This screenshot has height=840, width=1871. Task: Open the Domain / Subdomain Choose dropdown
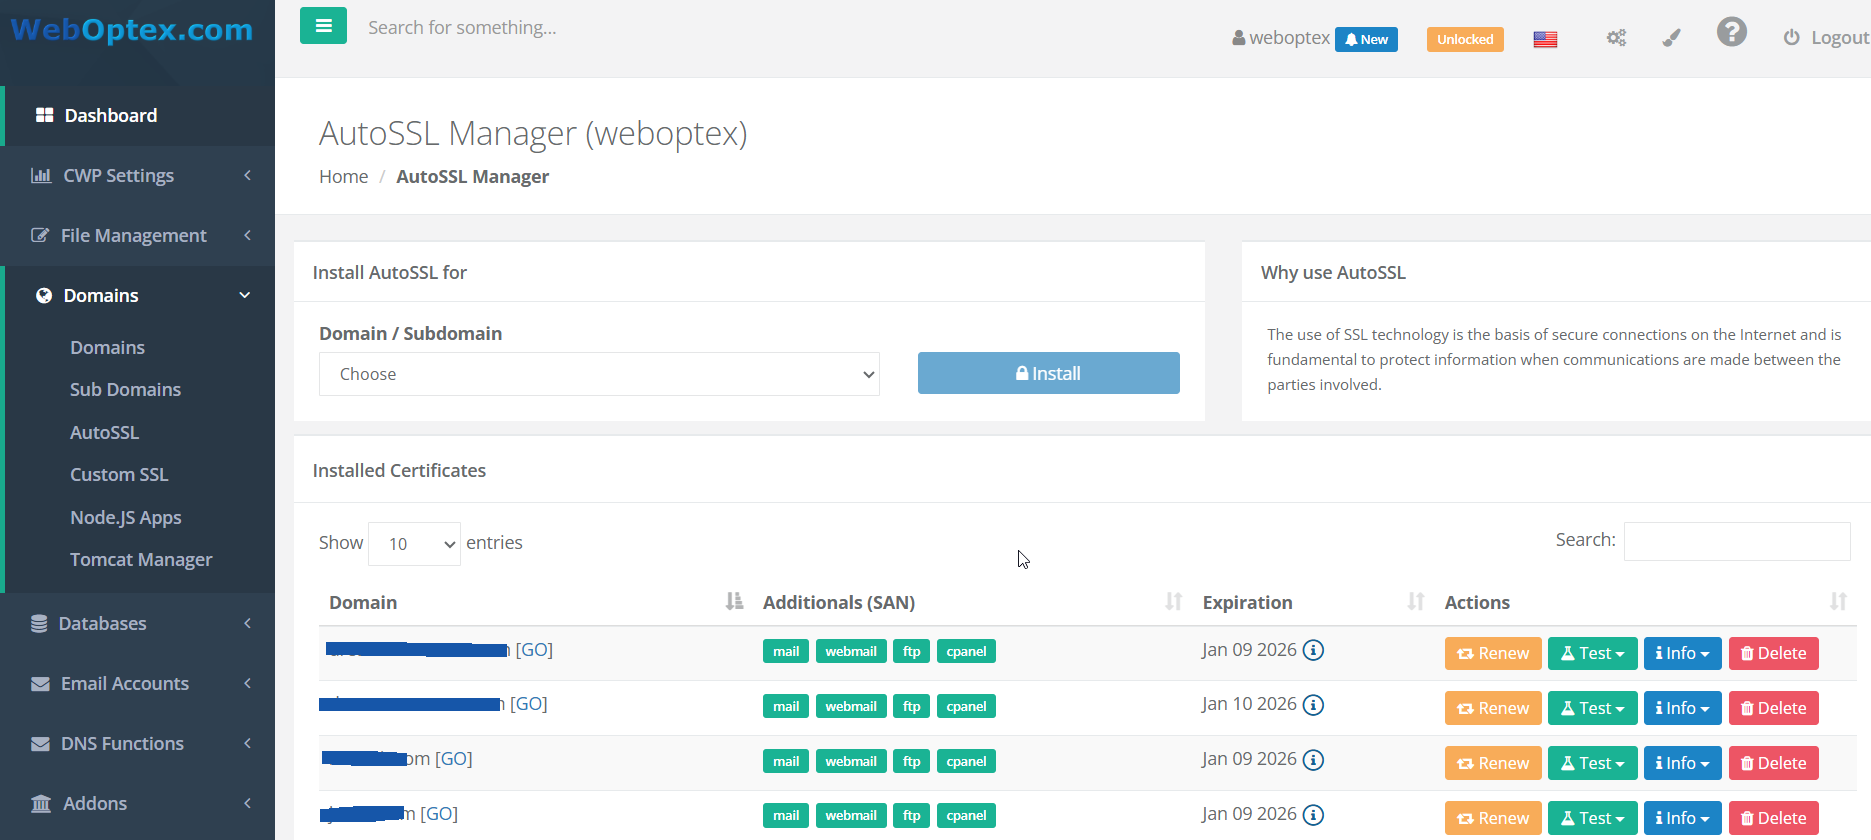pos(599,374)
